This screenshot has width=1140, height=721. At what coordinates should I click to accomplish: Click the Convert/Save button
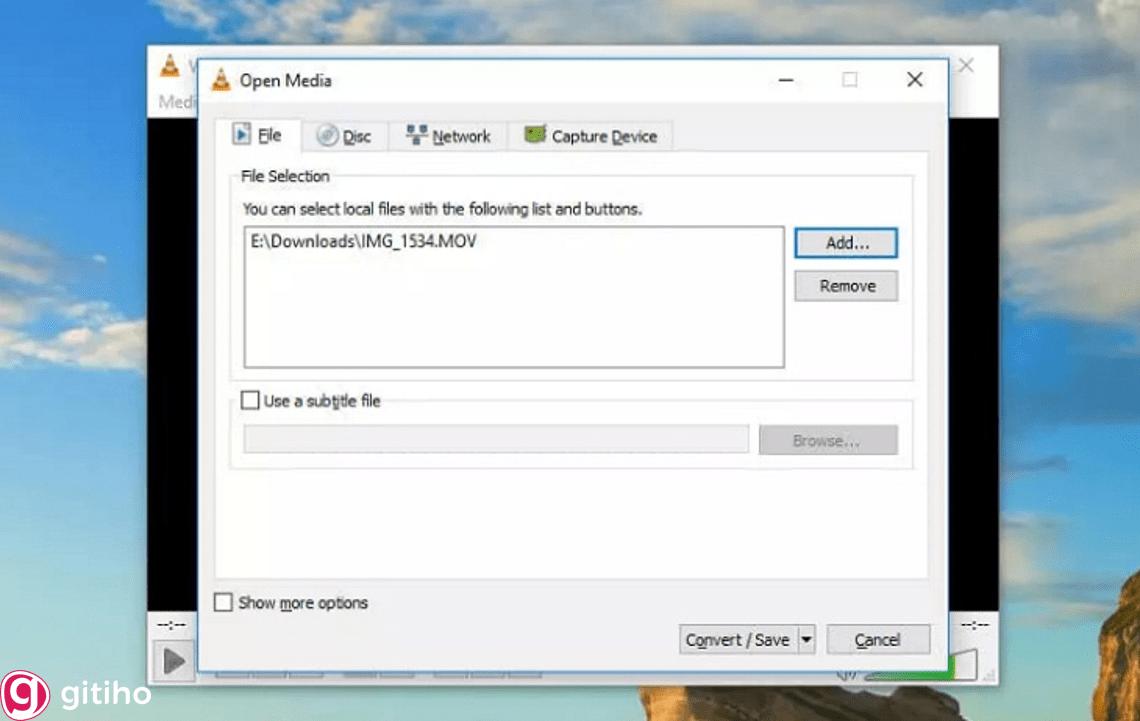tap(738, 639)
